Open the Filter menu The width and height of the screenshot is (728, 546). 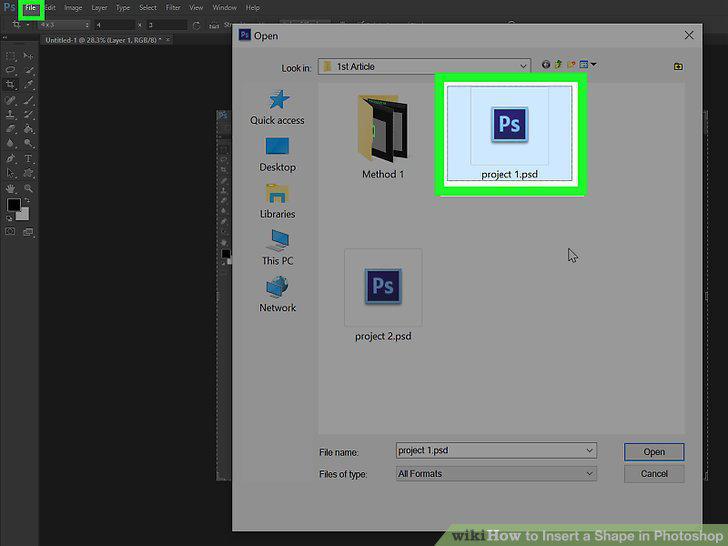coord(173,8)
